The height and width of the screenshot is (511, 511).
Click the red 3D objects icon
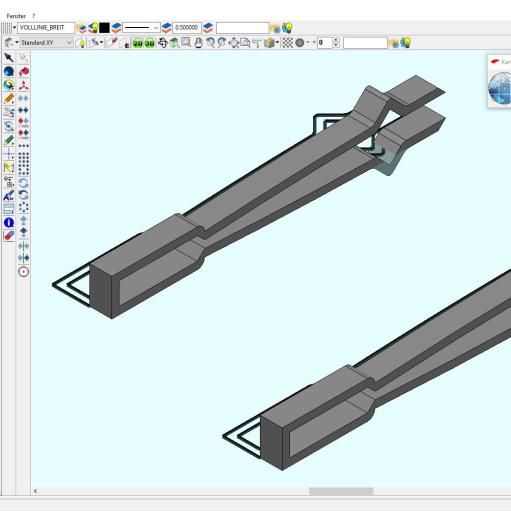(23, 71)
